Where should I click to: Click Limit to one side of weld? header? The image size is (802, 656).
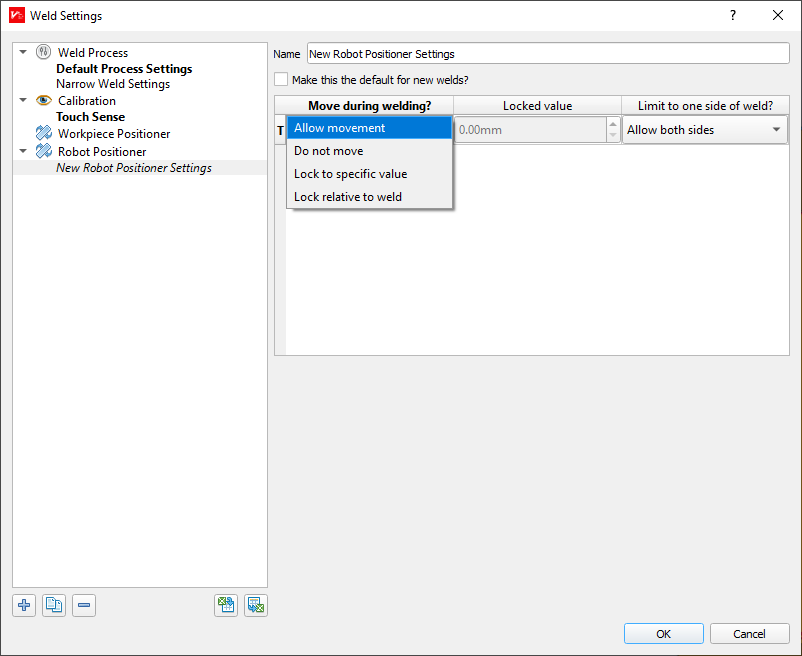705,105
